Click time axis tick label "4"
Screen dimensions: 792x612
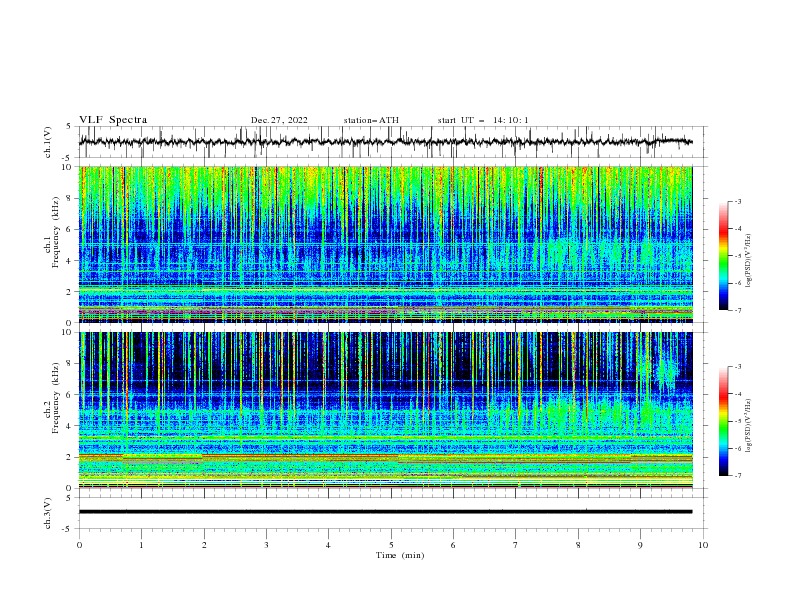[x=328, y=545]
